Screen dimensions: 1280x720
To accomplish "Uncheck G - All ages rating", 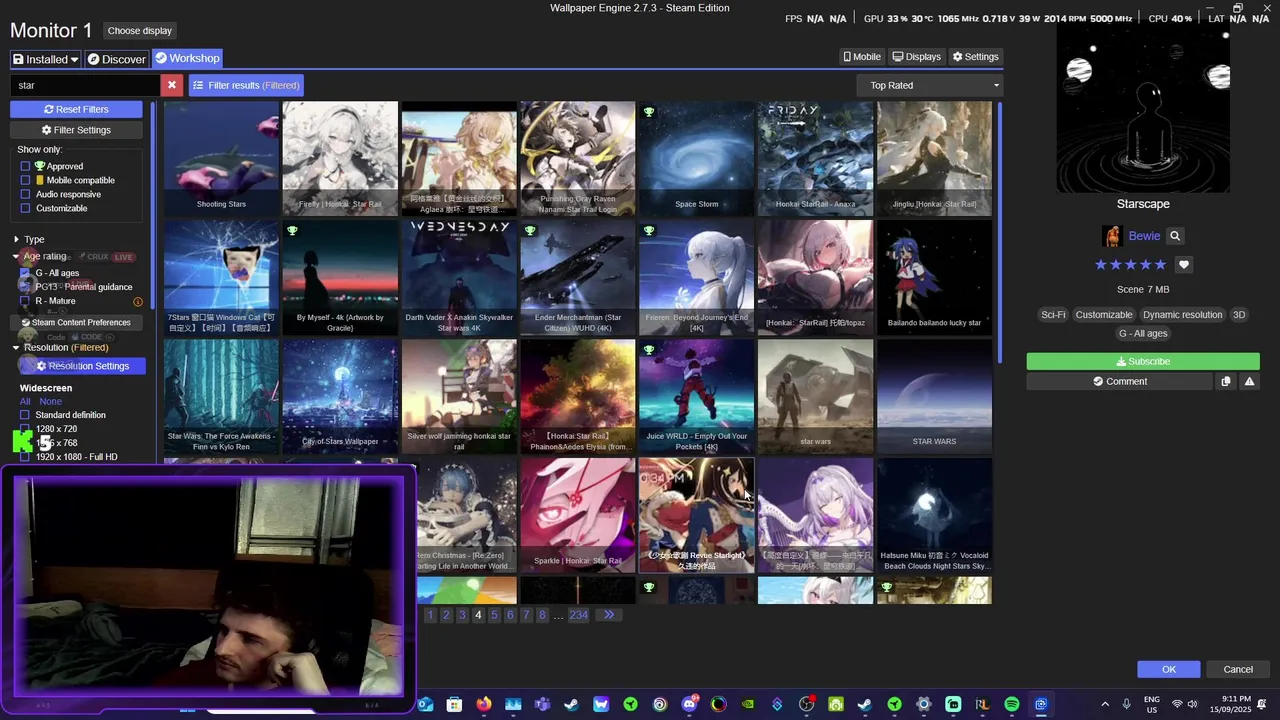I will point(25,273).
